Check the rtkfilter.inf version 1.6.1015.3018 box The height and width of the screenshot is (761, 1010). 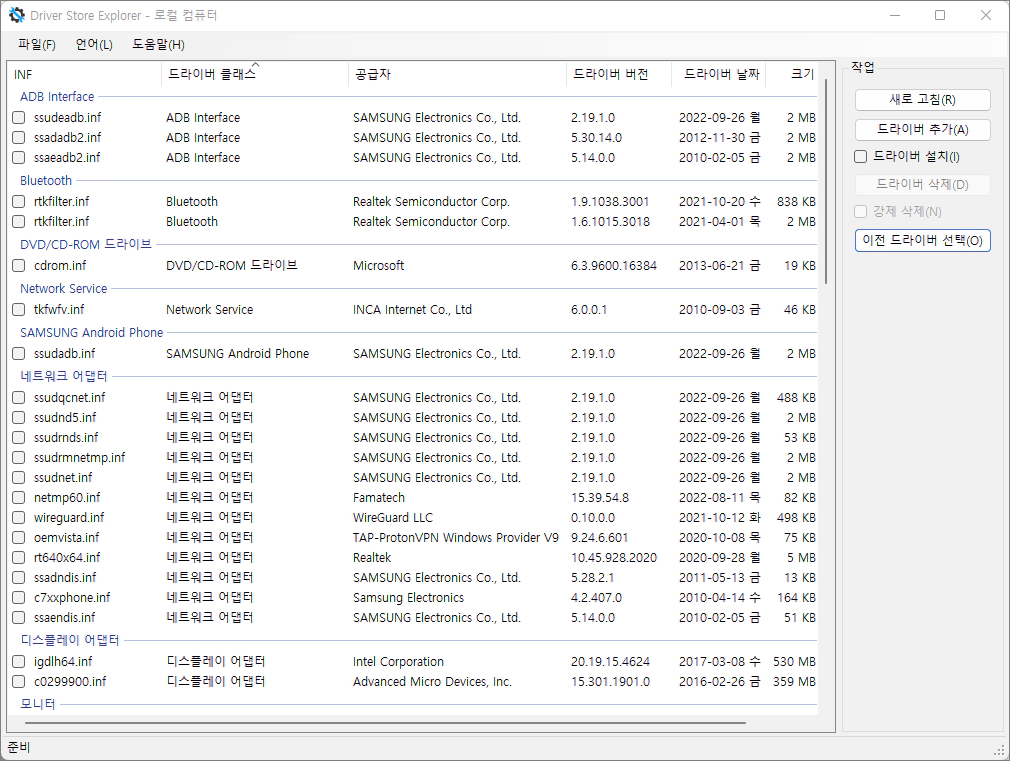click(x=19, y=222)
